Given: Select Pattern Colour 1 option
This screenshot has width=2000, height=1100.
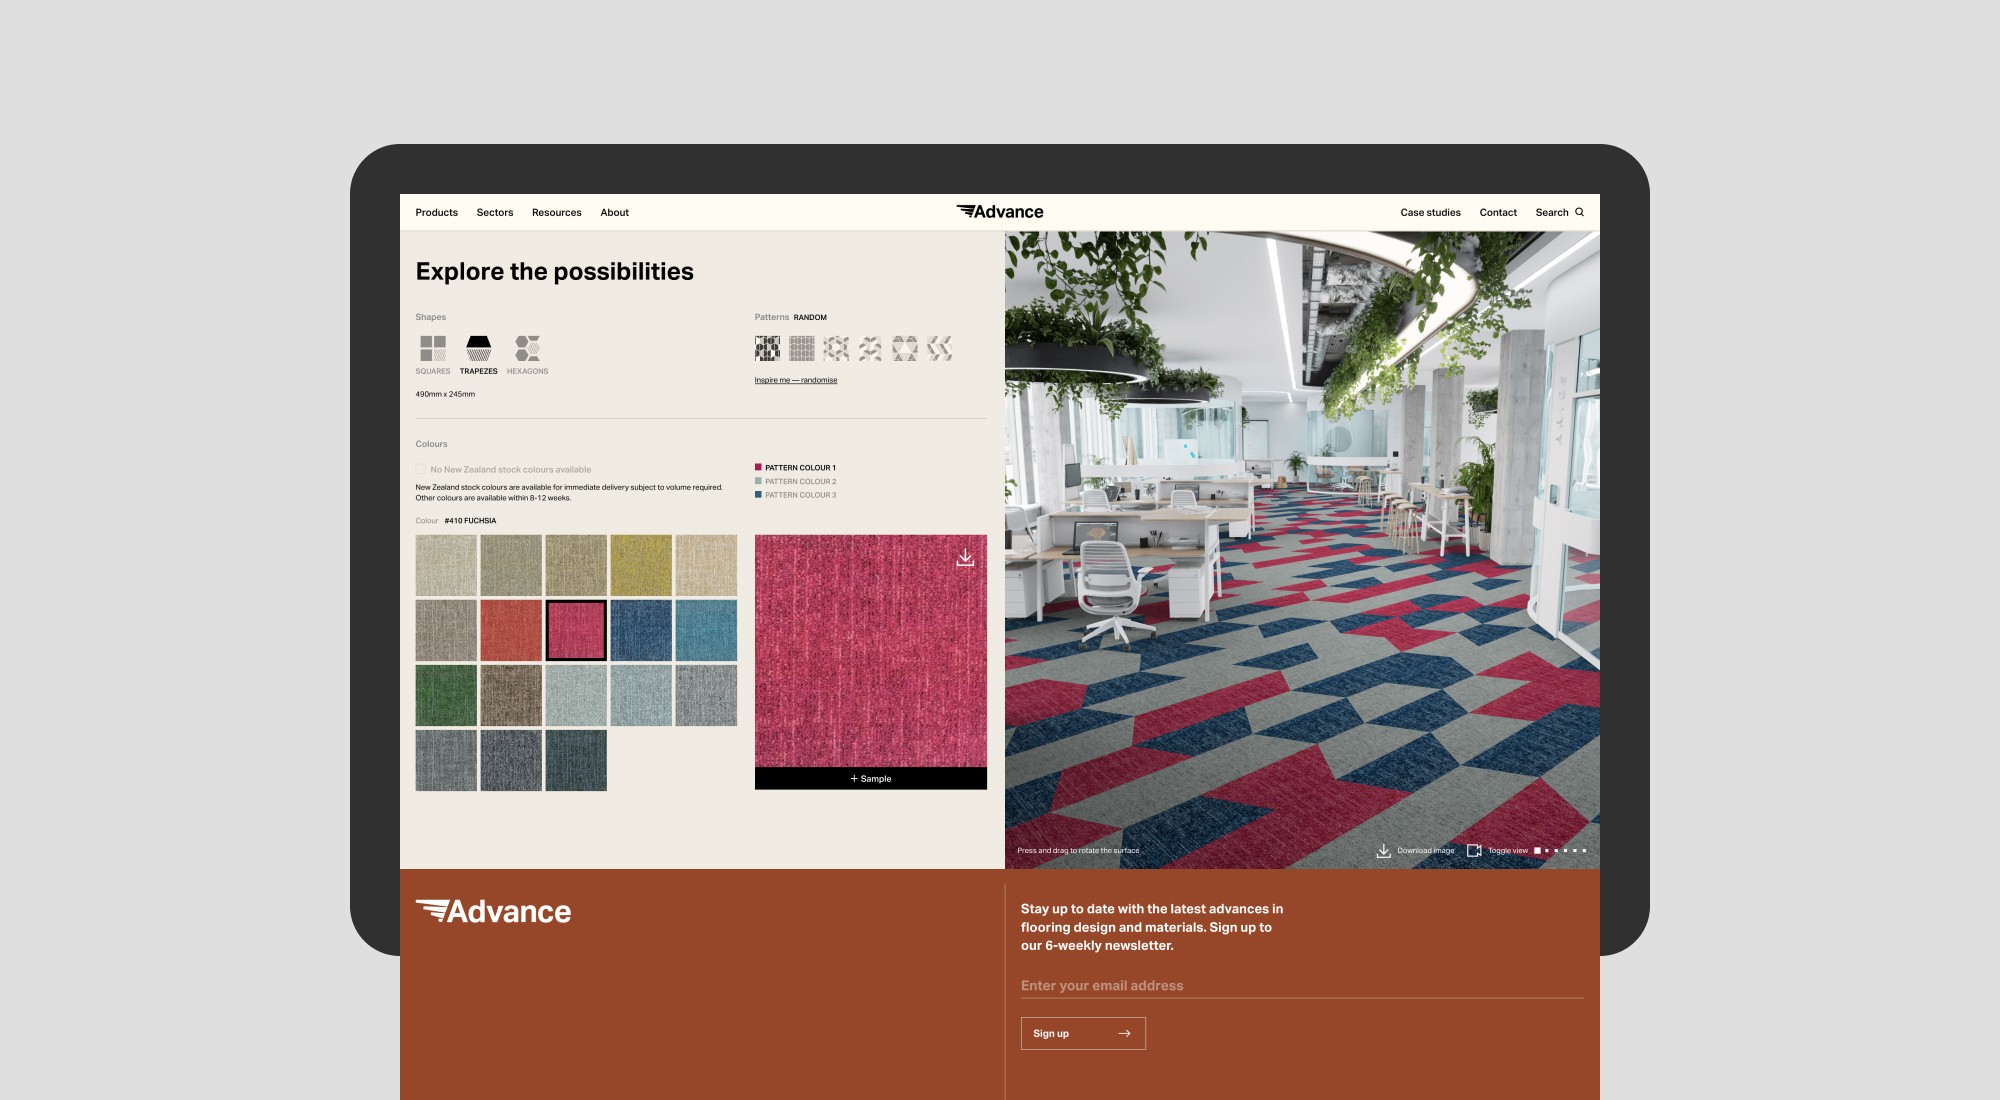Looking at the screenshot, I should pyautogui.click(x=800, y=468).
